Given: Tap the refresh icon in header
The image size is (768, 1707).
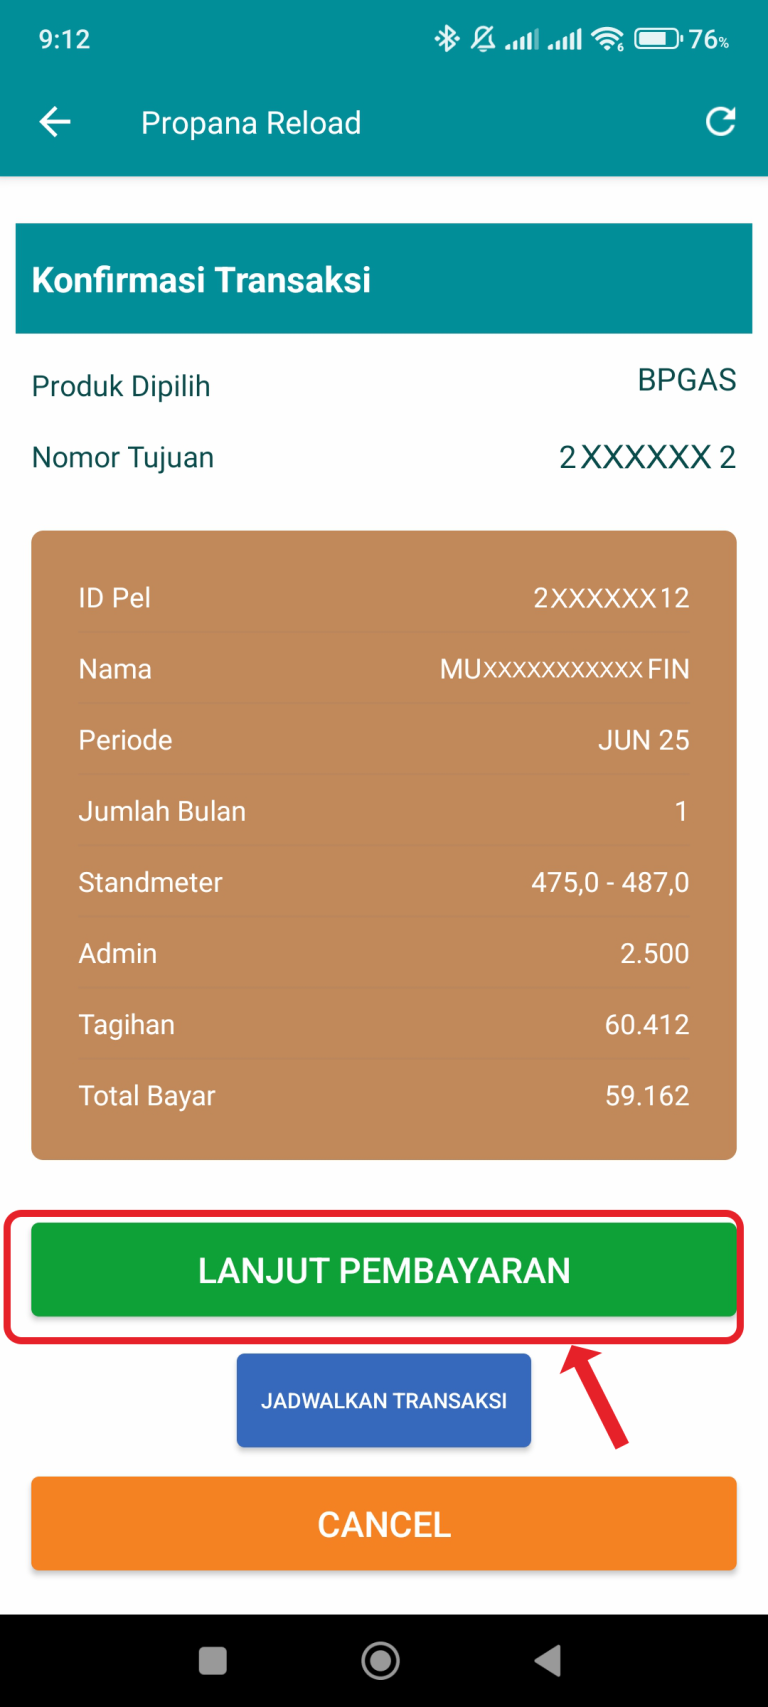Looking at the screenshot, I should pyautogui.click(x=720, y=122).
